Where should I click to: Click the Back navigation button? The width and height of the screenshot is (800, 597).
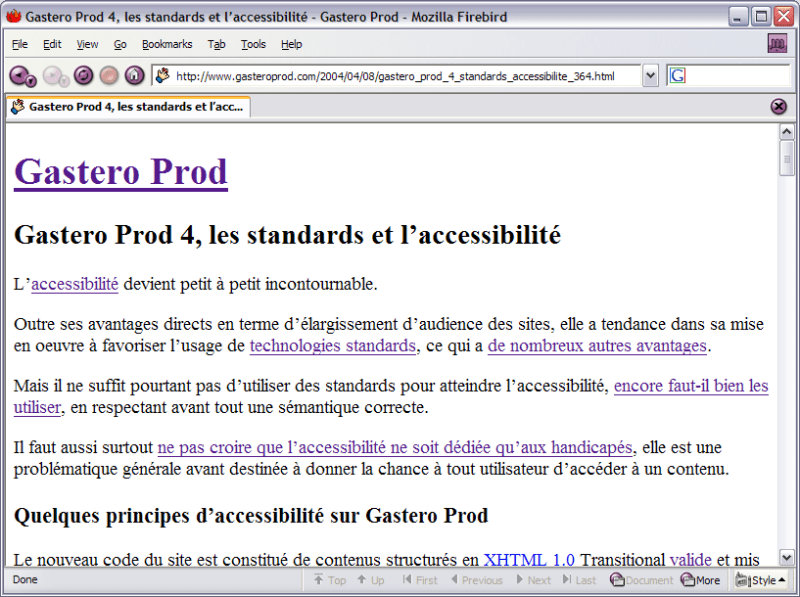[x=19, y=76]
